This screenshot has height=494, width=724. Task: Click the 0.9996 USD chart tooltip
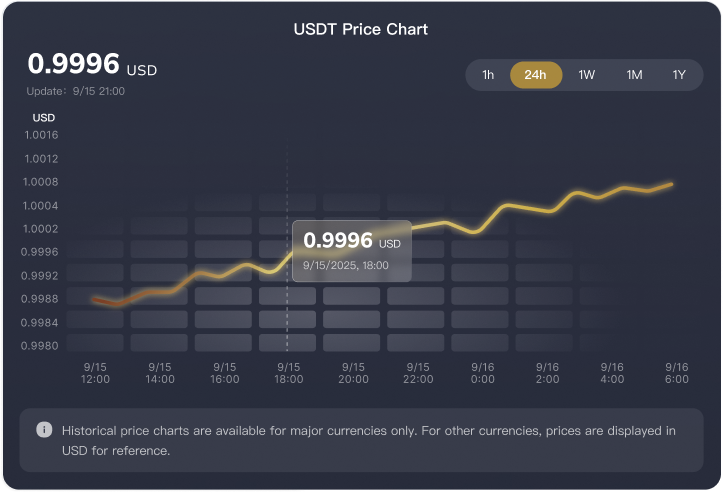(351, 250)
